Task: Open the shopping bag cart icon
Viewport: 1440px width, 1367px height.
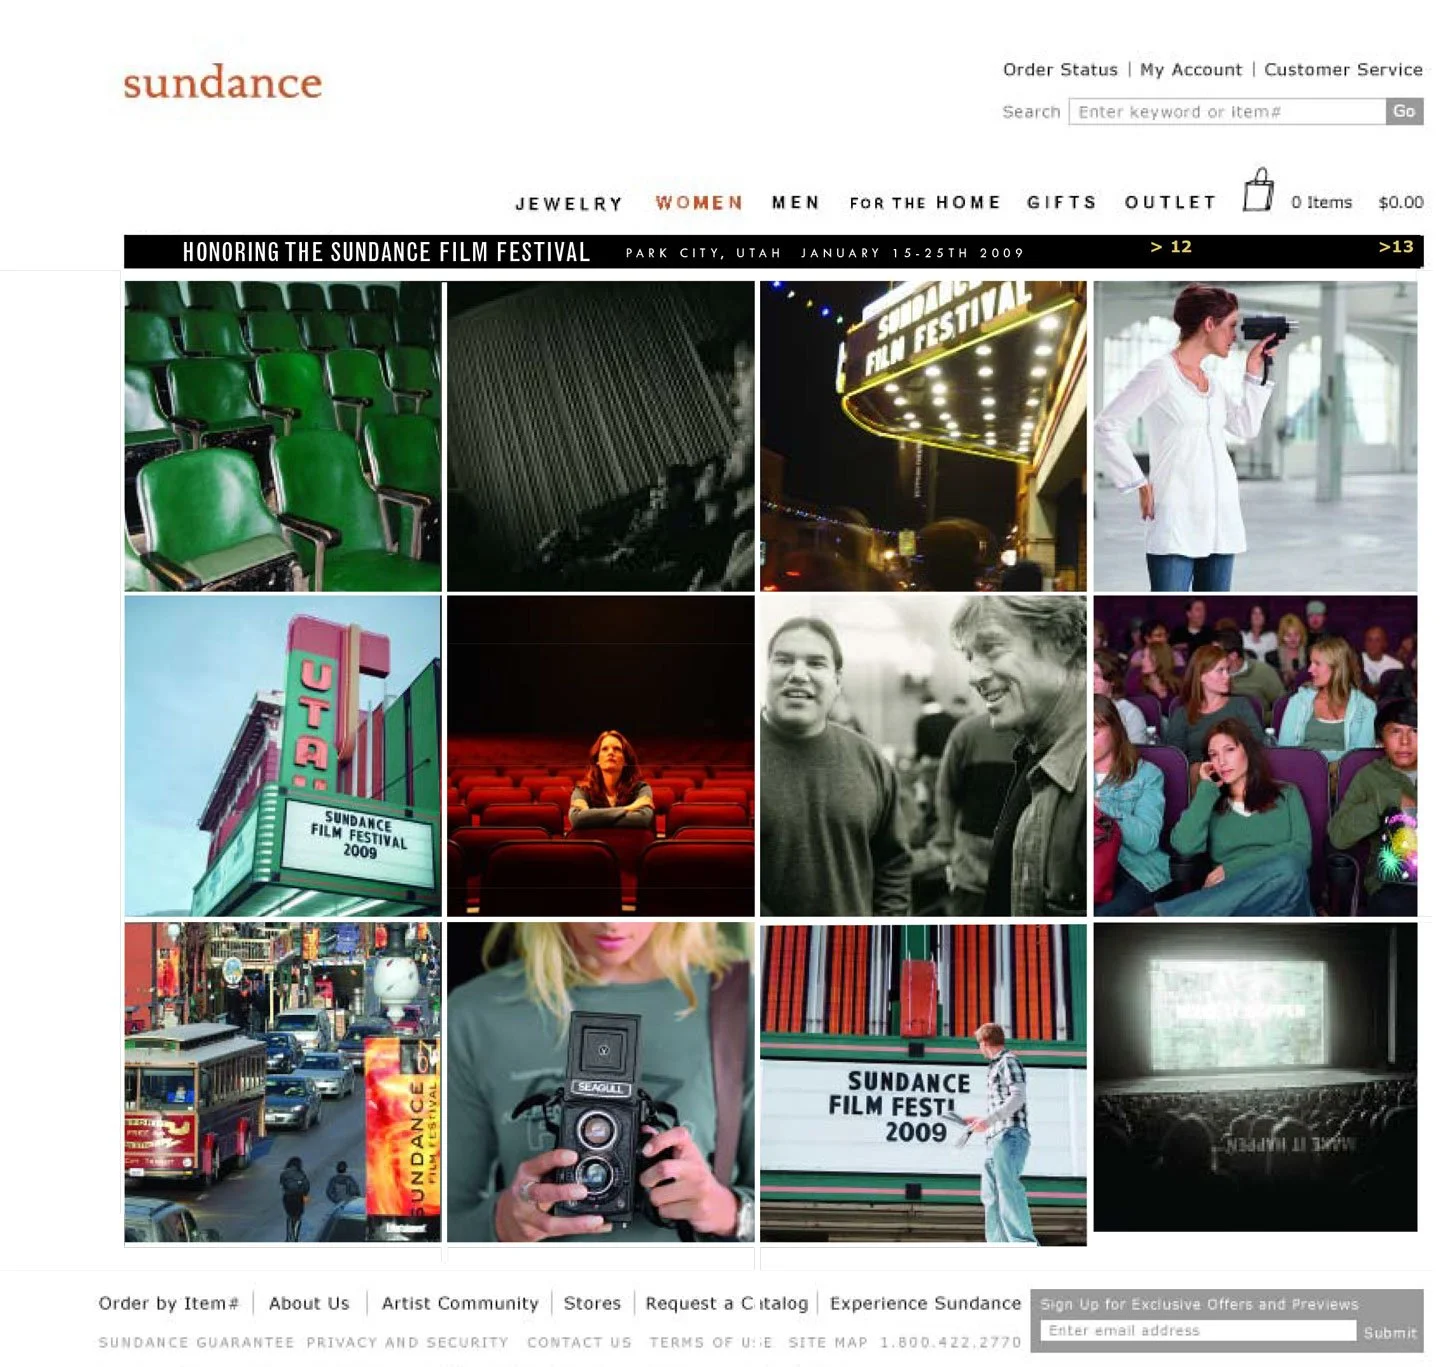Action: (x=1258, y=190)
